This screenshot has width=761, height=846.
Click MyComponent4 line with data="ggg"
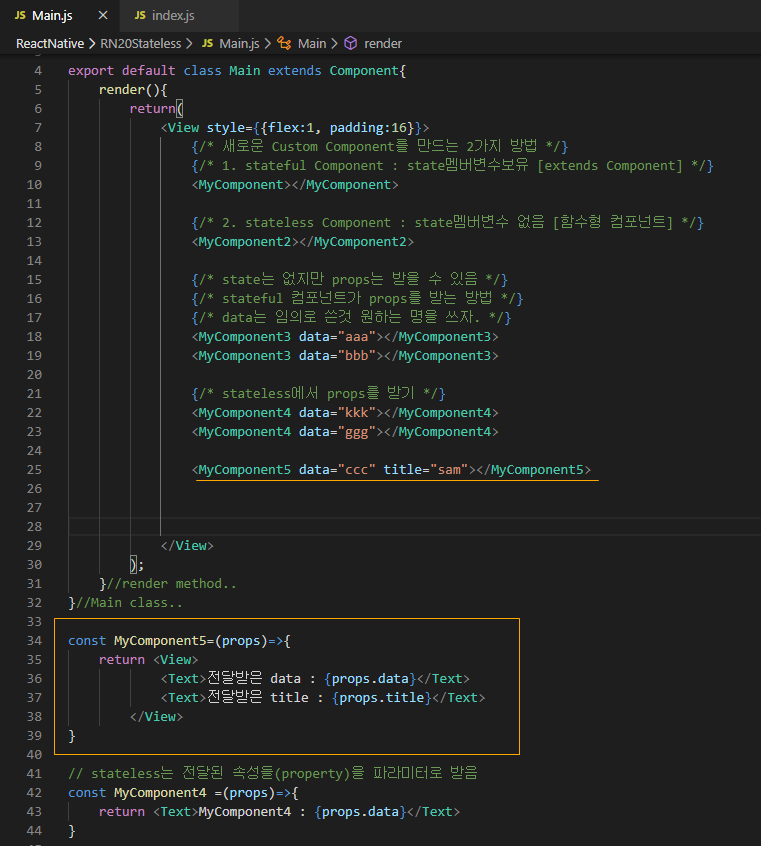[x=345, y=432]
